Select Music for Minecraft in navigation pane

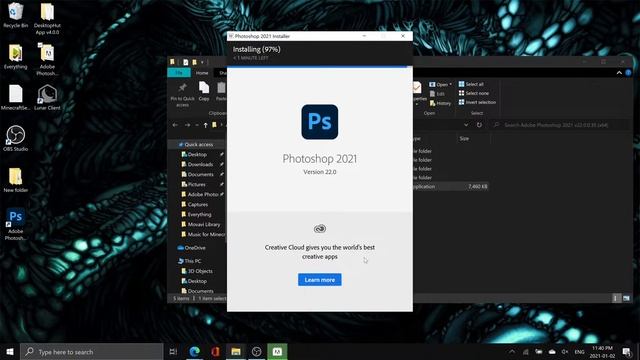click(x=203, y=234)
